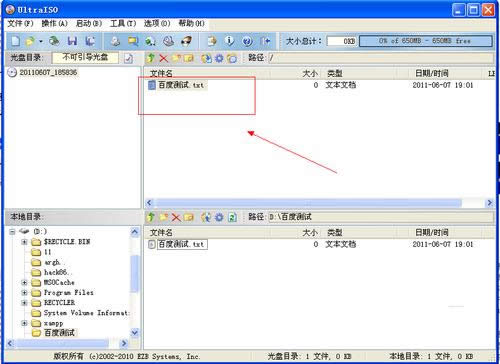
Task: Click the document icon left of the Info icon
Action: click(212, 41)
